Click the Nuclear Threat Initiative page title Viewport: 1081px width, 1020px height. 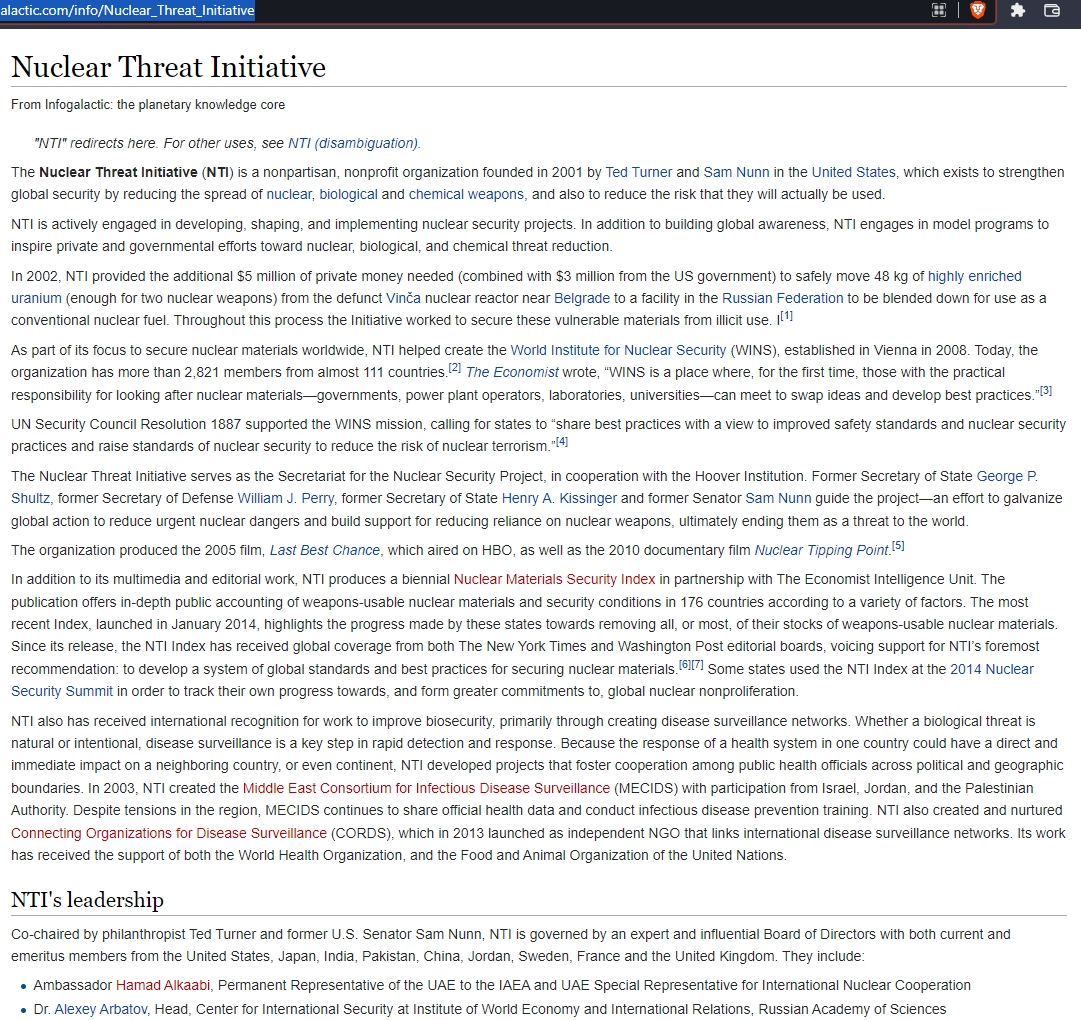[168, 67]
